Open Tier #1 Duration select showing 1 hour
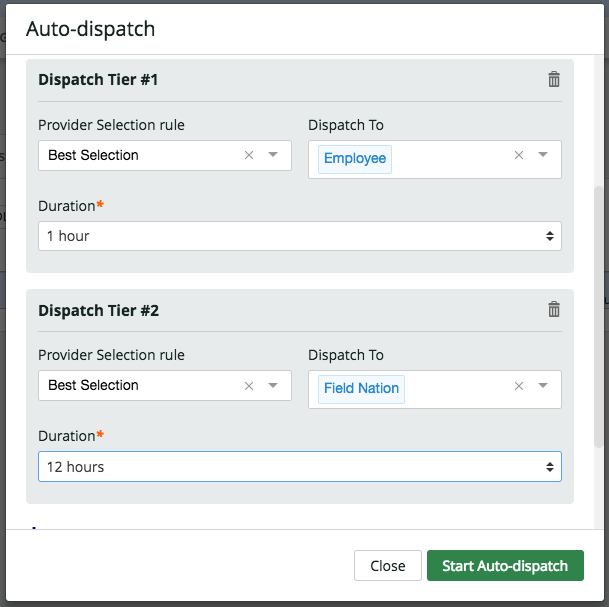609x607 pixels. point(299,236)
